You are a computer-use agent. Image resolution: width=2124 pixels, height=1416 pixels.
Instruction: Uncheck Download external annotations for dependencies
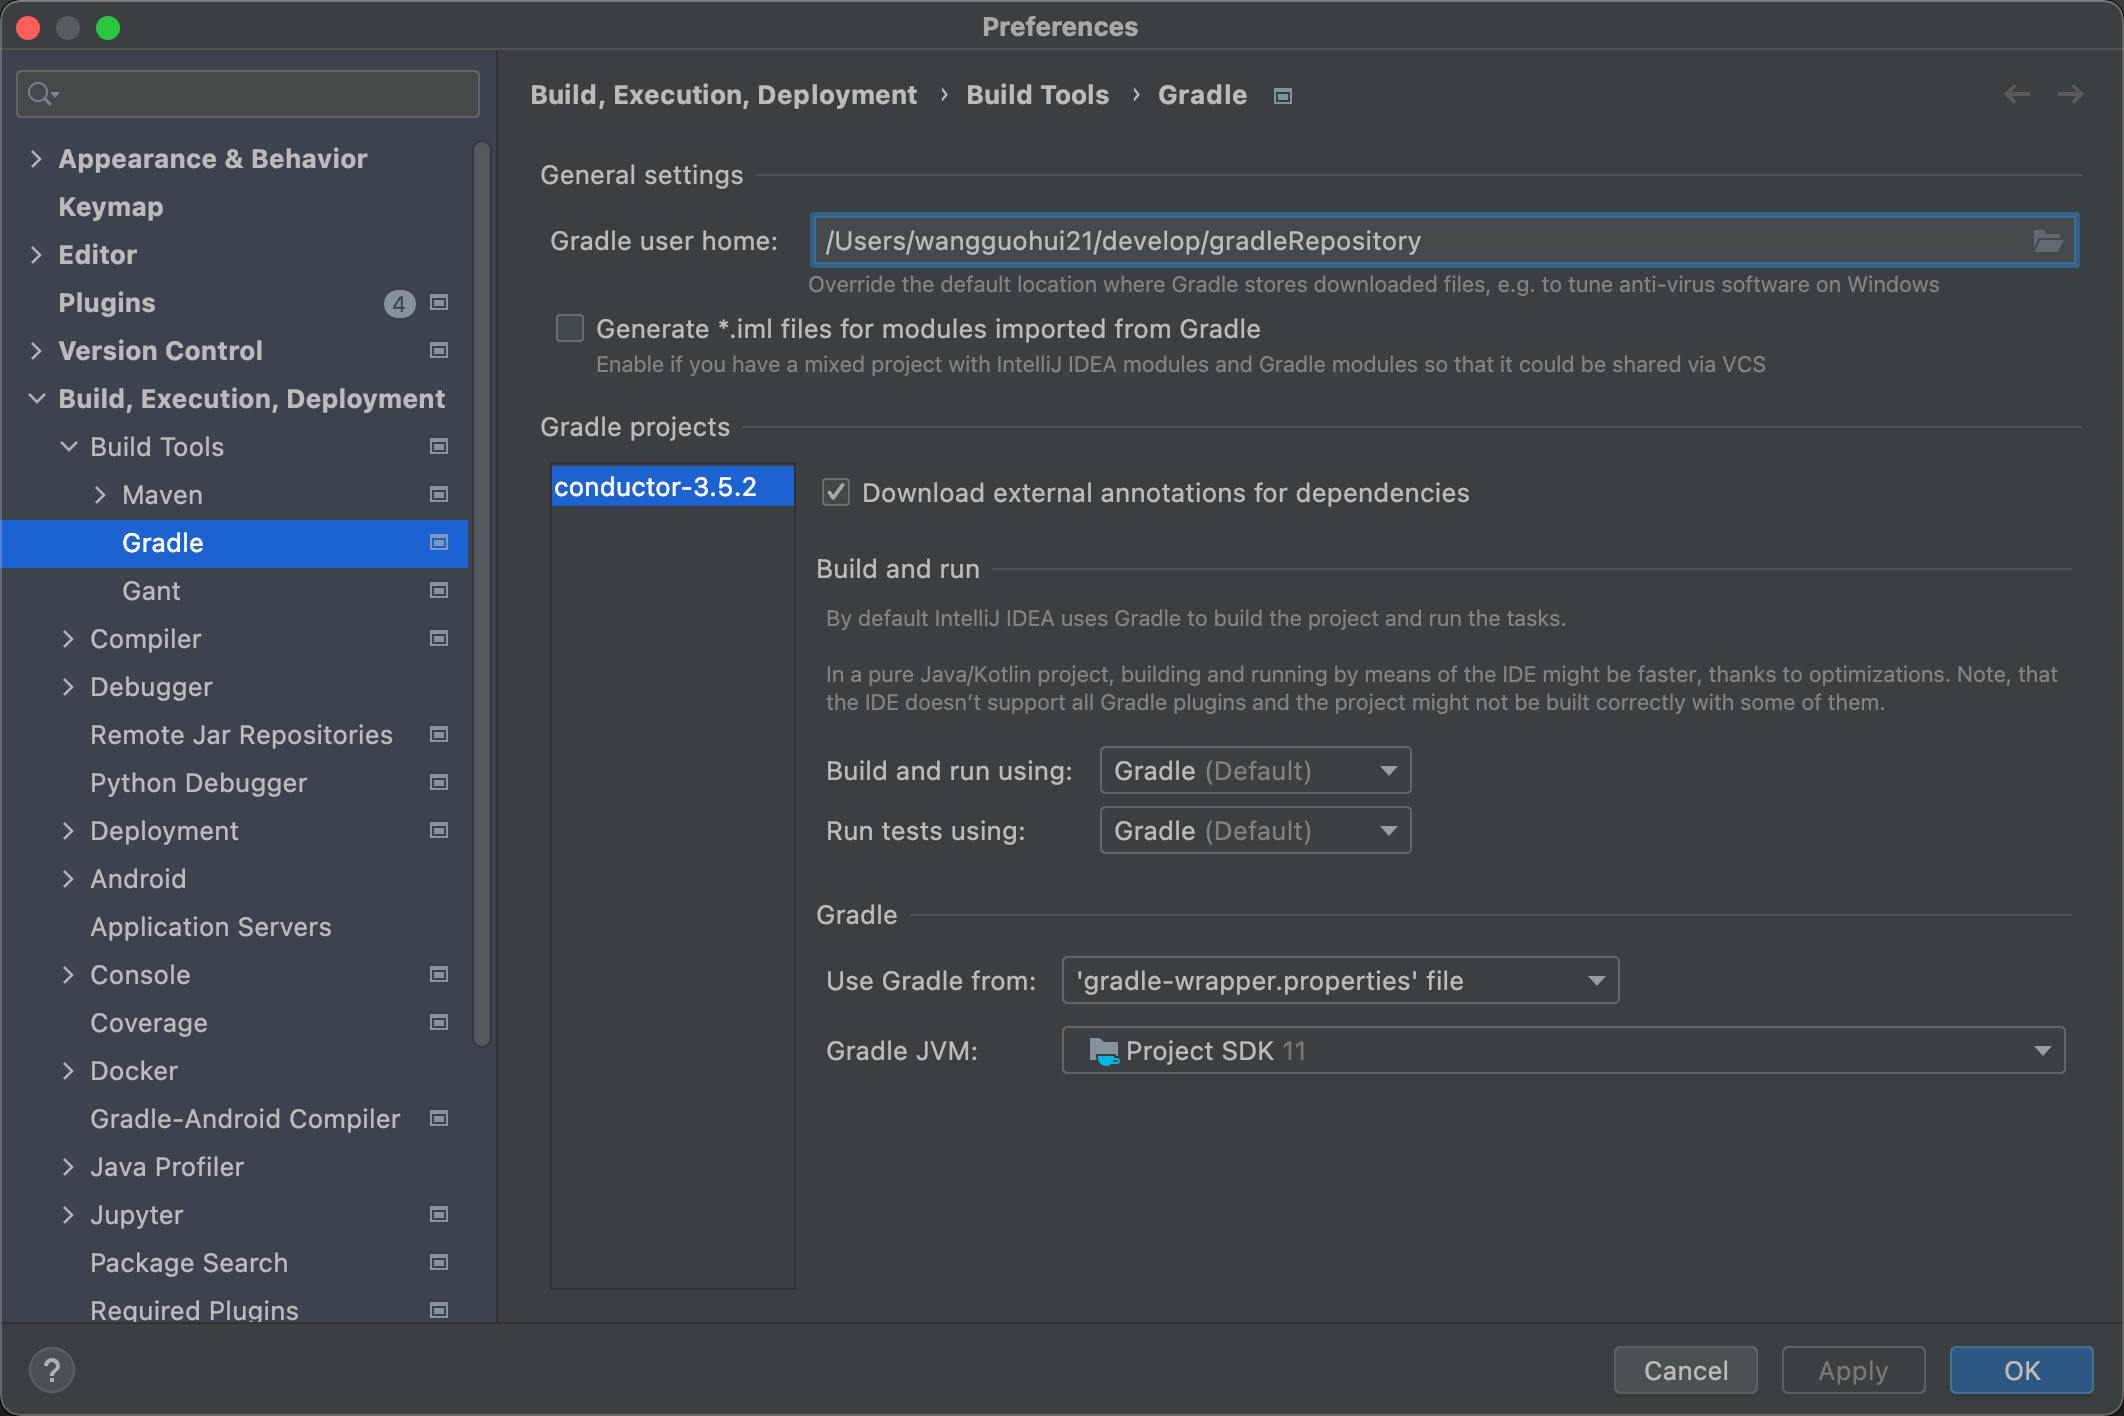(x=836, y=492)
